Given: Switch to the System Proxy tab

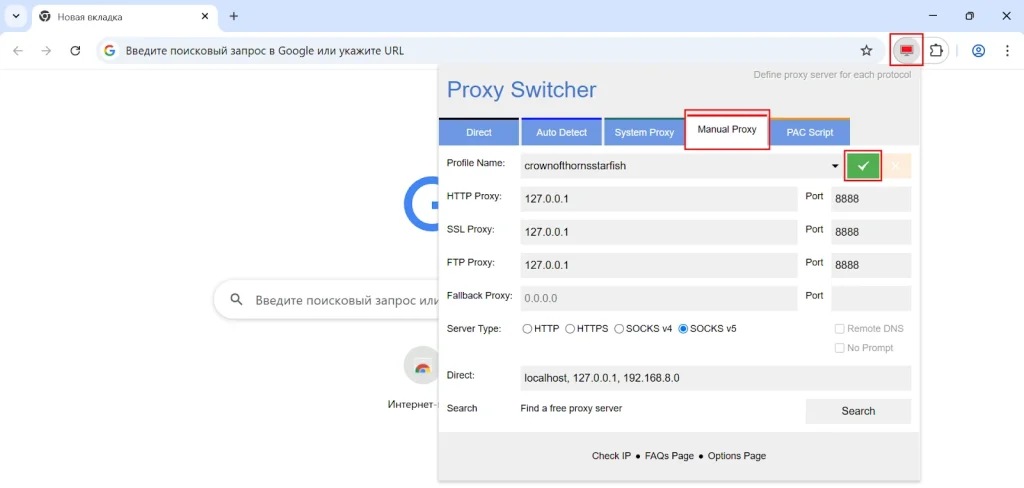Looking at the screenshot, I should pyautogui.click(x=644, y=132).
